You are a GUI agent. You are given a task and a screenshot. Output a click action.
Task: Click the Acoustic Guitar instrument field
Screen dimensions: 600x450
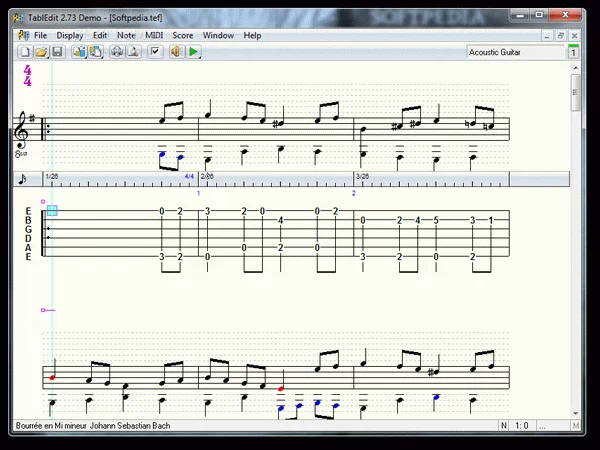point(515,52)
